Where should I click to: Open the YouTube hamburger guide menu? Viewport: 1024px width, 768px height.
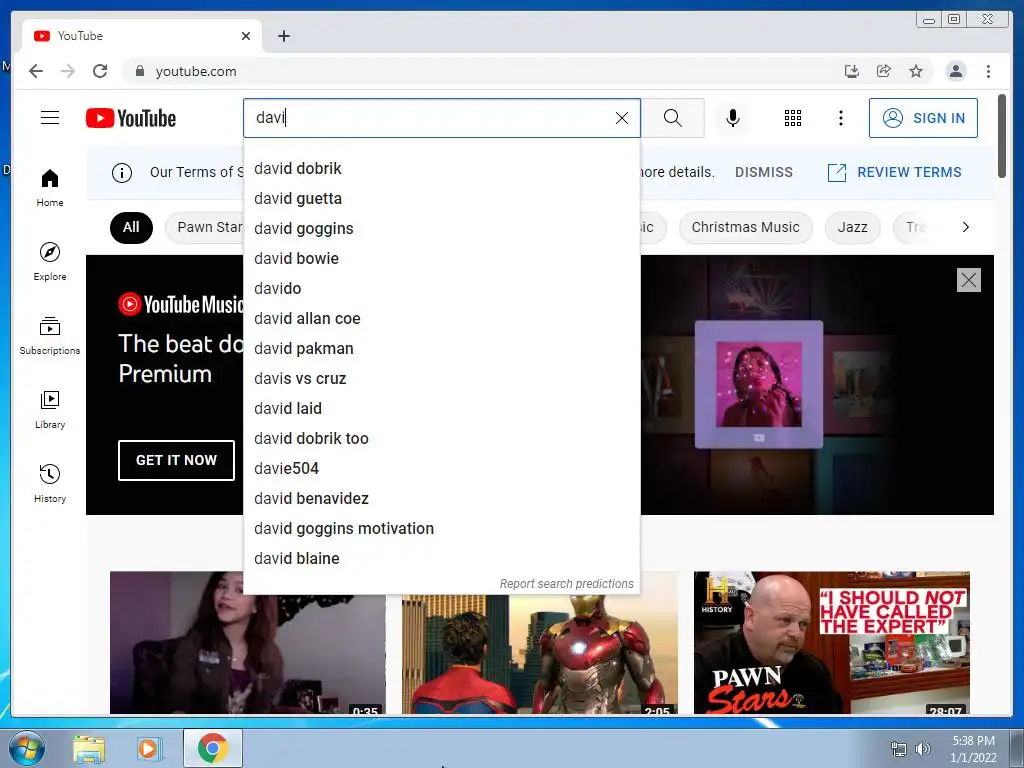(x=50, y=118)
